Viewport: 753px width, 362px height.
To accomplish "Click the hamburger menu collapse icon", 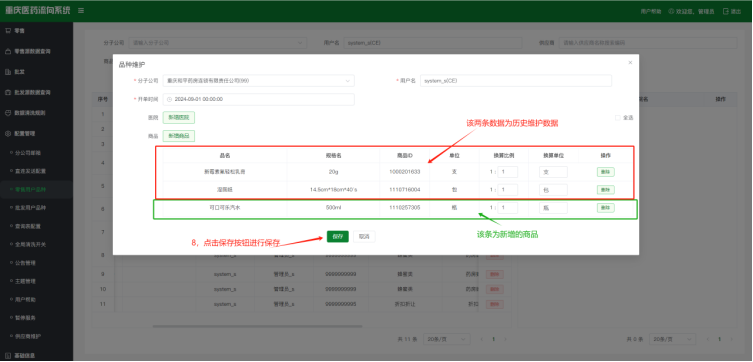I will coord(81,11).
